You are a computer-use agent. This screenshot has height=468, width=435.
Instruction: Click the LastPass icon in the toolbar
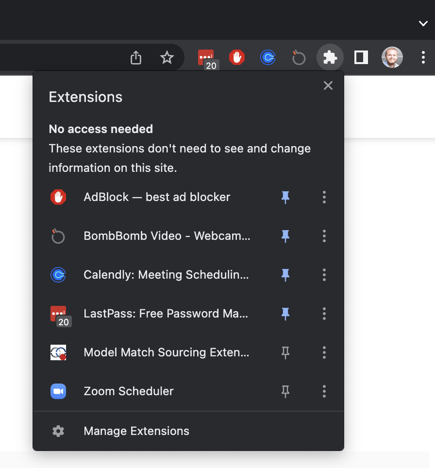pyautogui.click(x=207, y=59)
